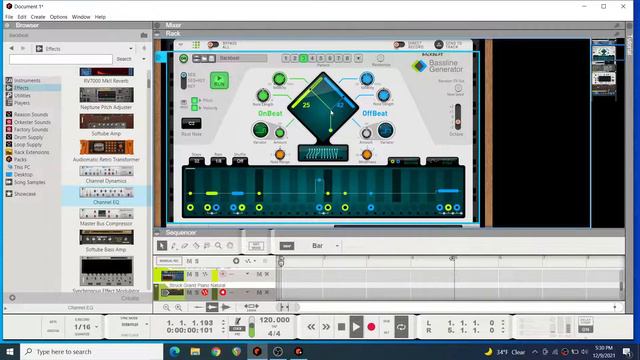This screenshot has height=360, width=640.
Task: Collapse the Mixer panel
Action: pyautogui.click(x=157, y=25)
